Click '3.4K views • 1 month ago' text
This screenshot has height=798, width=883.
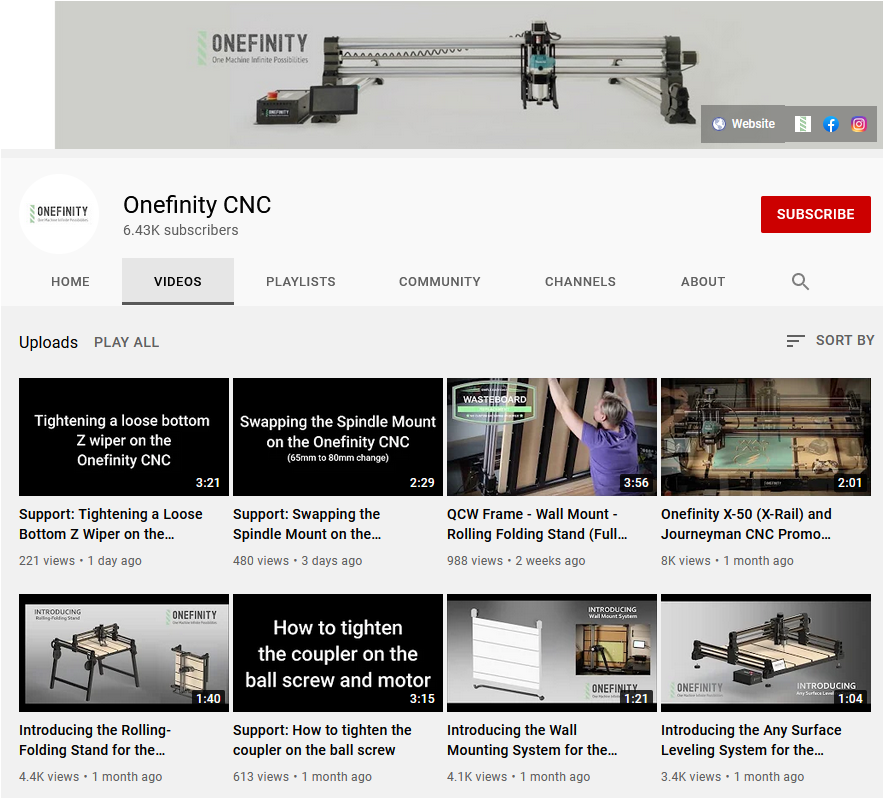[x=733, y=777]
